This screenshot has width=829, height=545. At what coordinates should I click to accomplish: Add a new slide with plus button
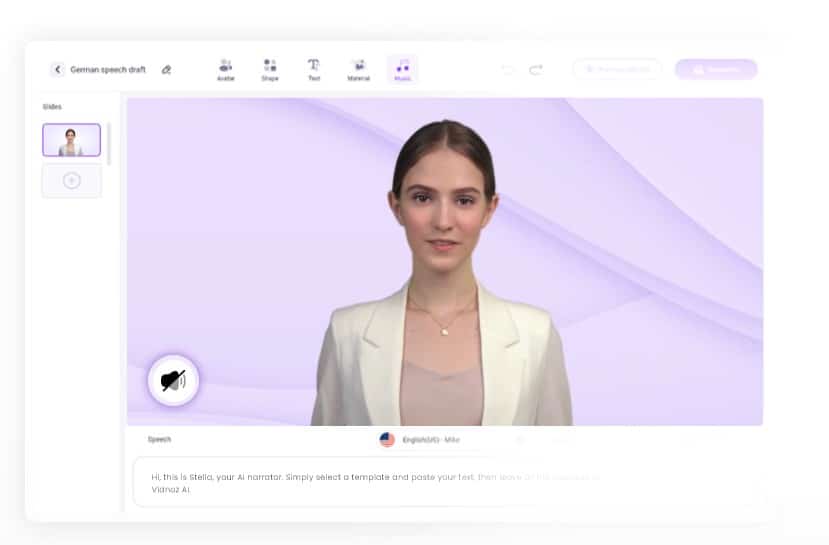pos(71,181)
